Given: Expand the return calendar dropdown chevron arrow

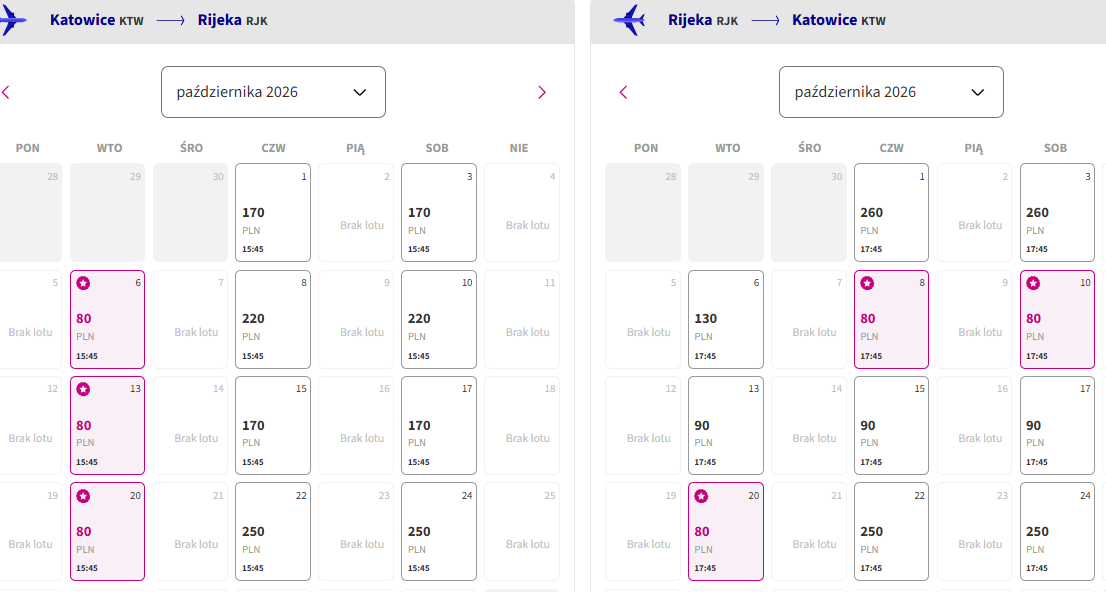Looking at the screenshot, I should [x=978, y=92].
